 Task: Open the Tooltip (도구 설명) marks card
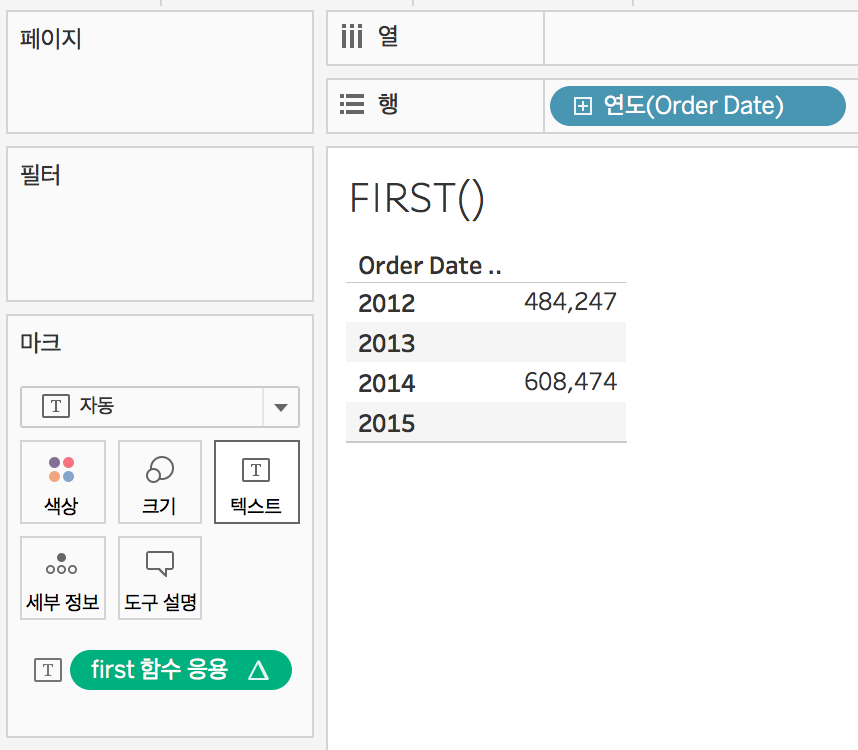(x=160, y=578)
